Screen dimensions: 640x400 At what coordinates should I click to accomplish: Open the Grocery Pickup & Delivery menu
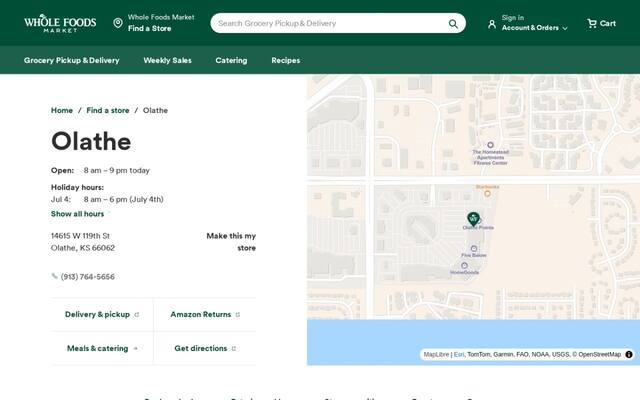pos(71,60)
